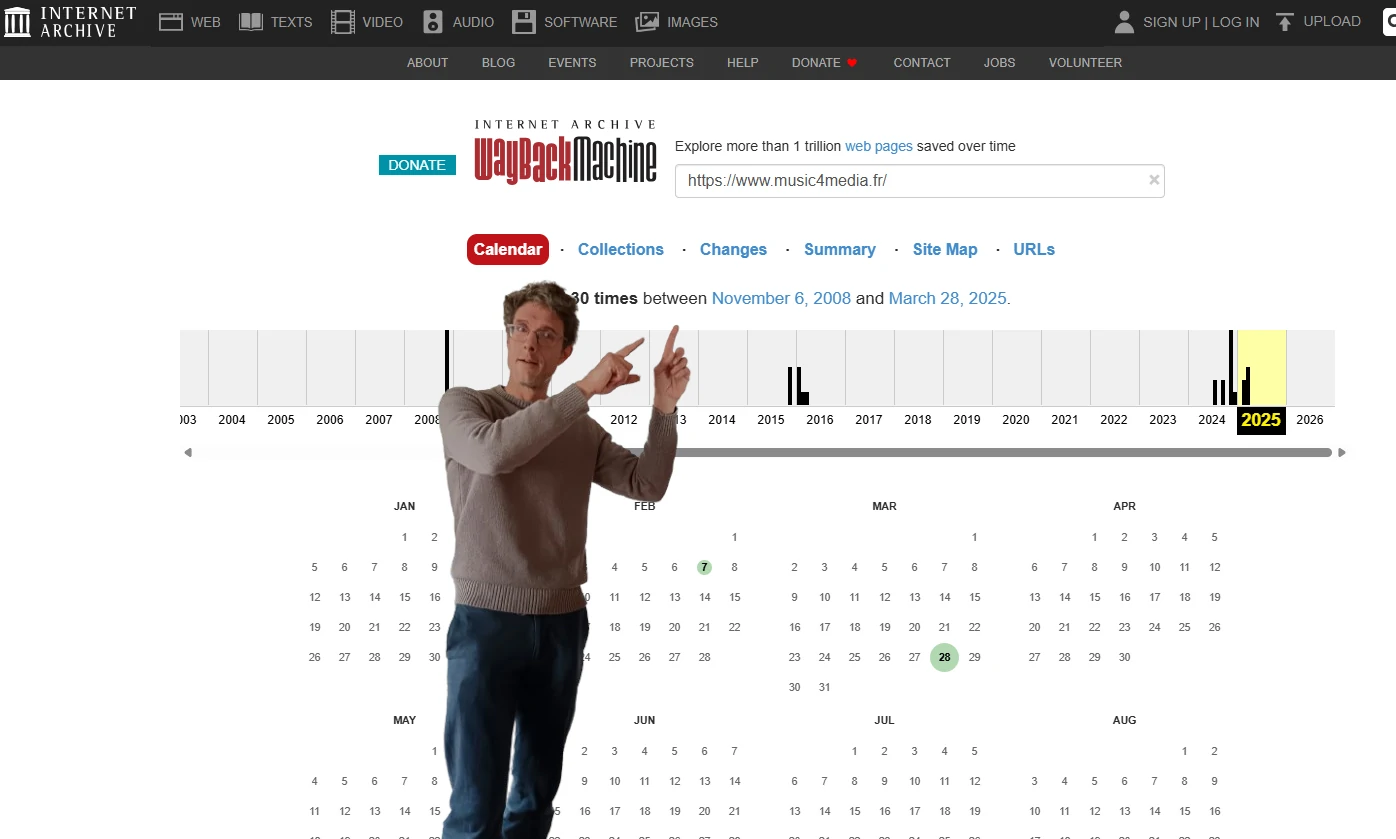Switch to the Collections tab
The image size is (1396, 839).
[620, 249]
